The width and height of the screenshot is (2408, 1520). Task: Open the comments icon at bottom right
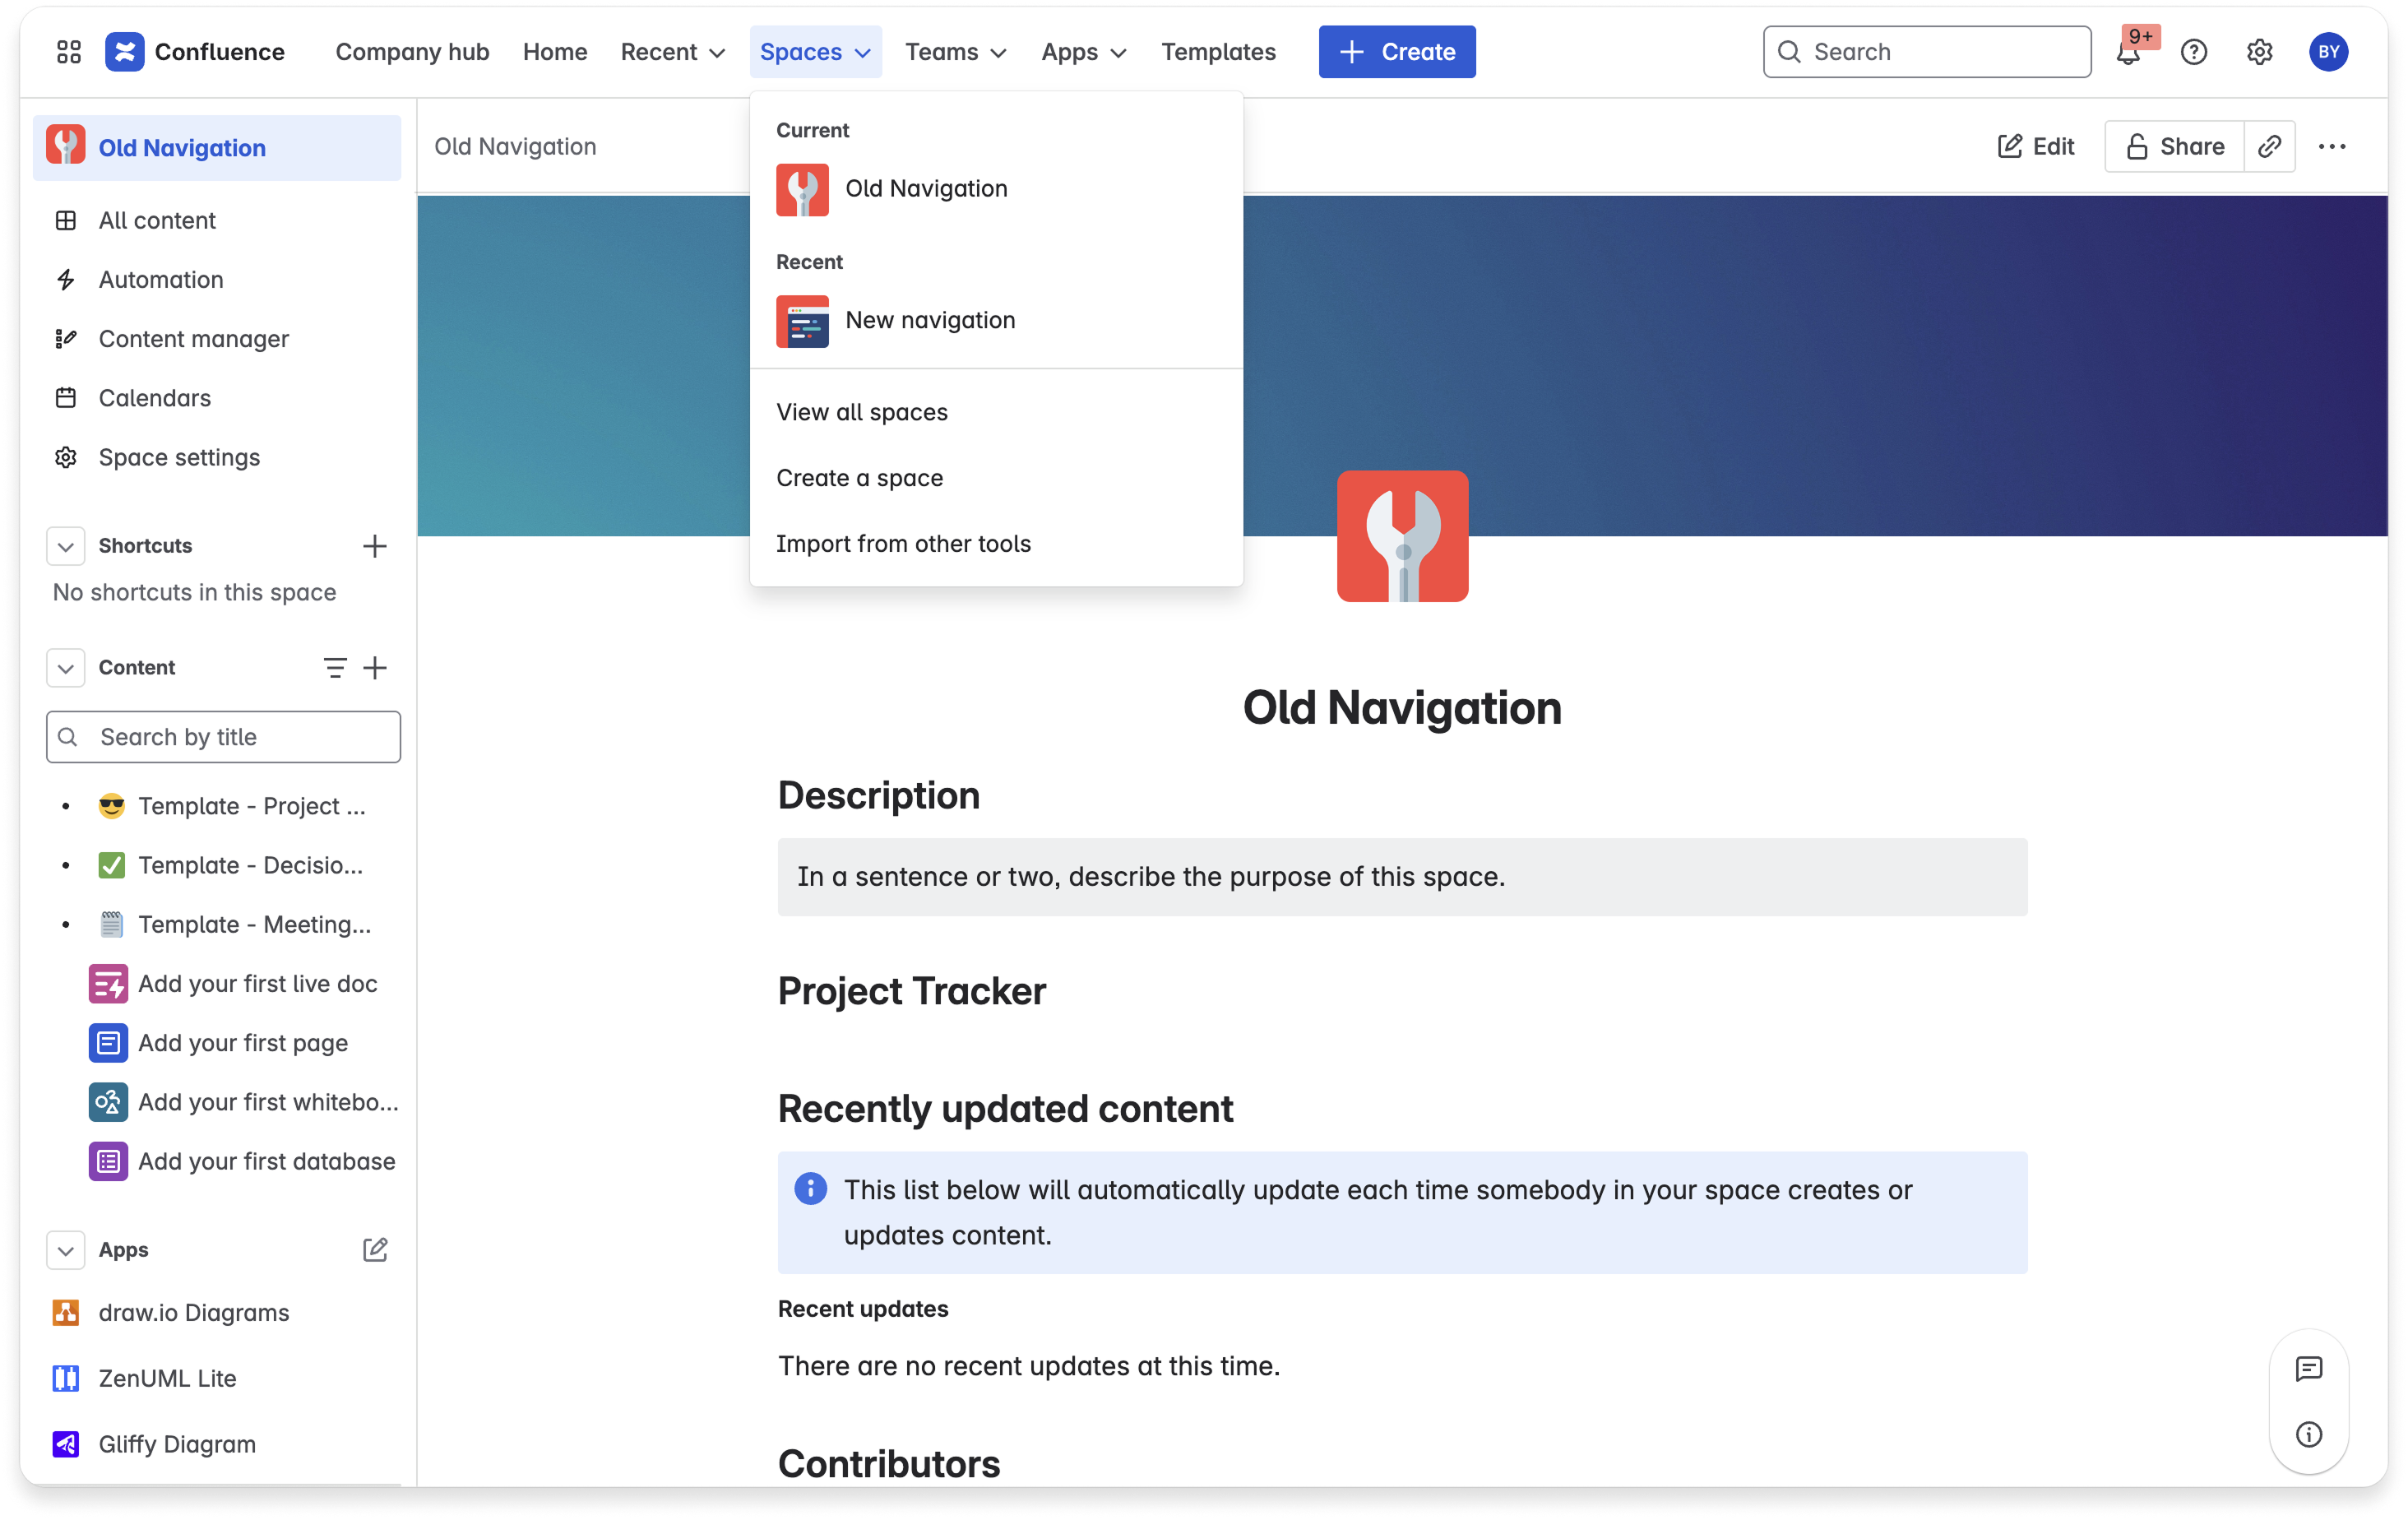[x=2309, y=1369]
